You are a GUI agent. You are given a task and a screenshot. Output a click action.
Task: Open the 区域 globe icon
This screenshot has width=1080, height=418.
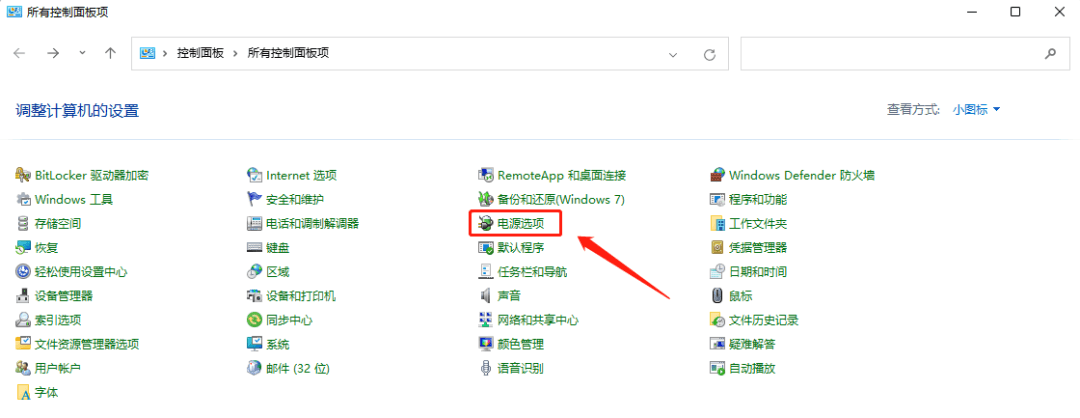[255, 271]
